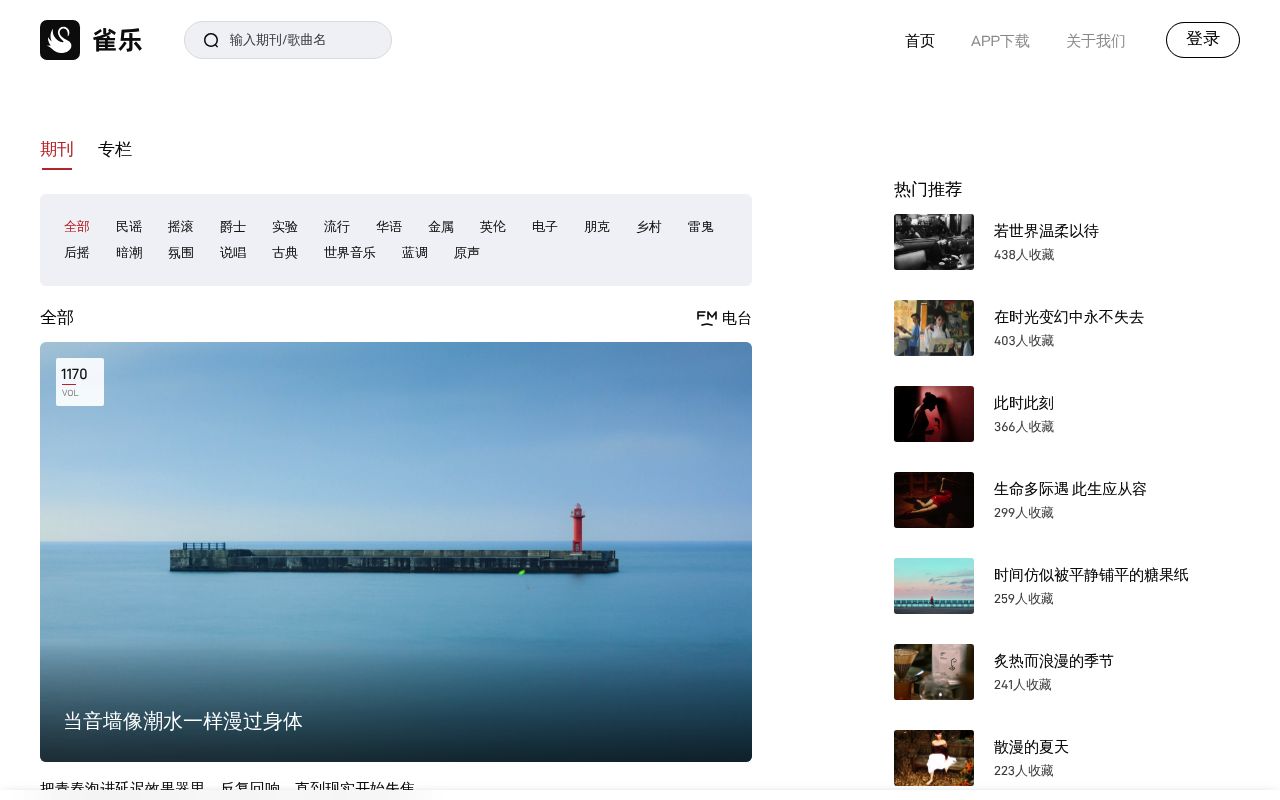The width and height of the screenshot is (1280, 800).
Task: Filter by 英伦 genre
Action: point(493,227)
